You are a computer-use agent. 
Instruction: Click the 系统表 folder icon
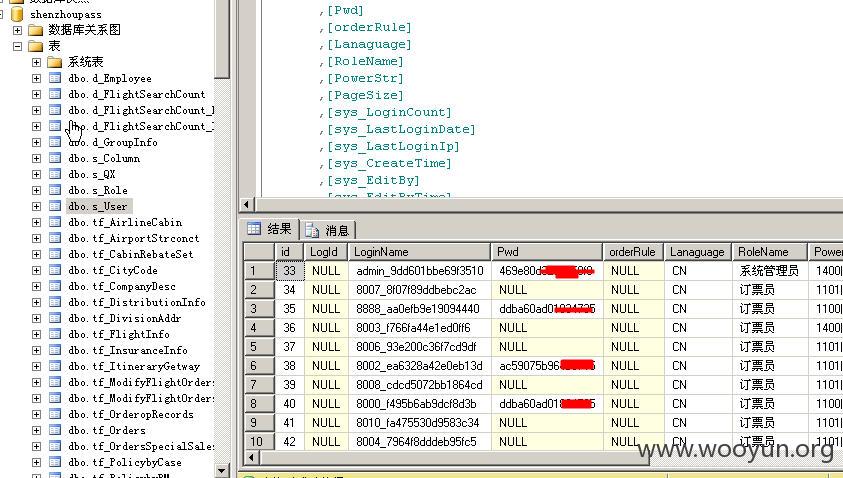coord(55,62)
